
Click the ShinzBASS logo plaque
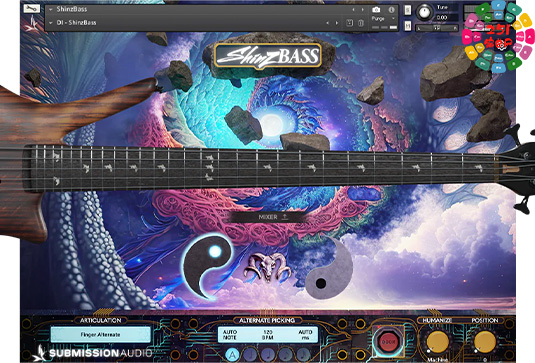[x=268, y=56]
